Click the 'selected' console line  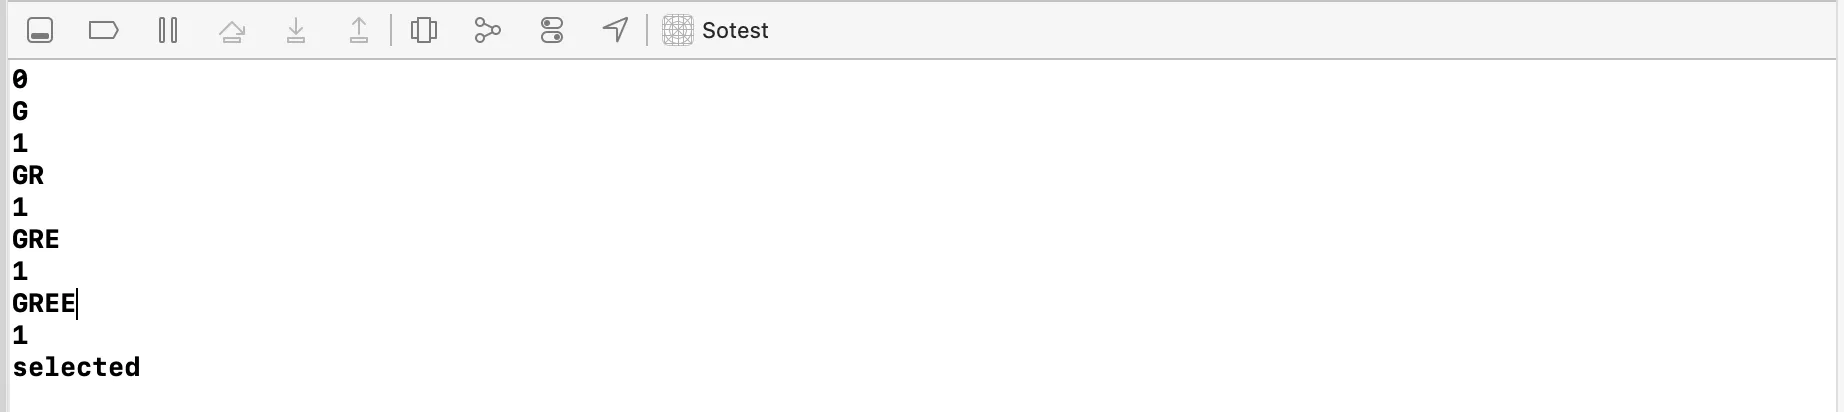pyautogui.click(x=76, y=367)
